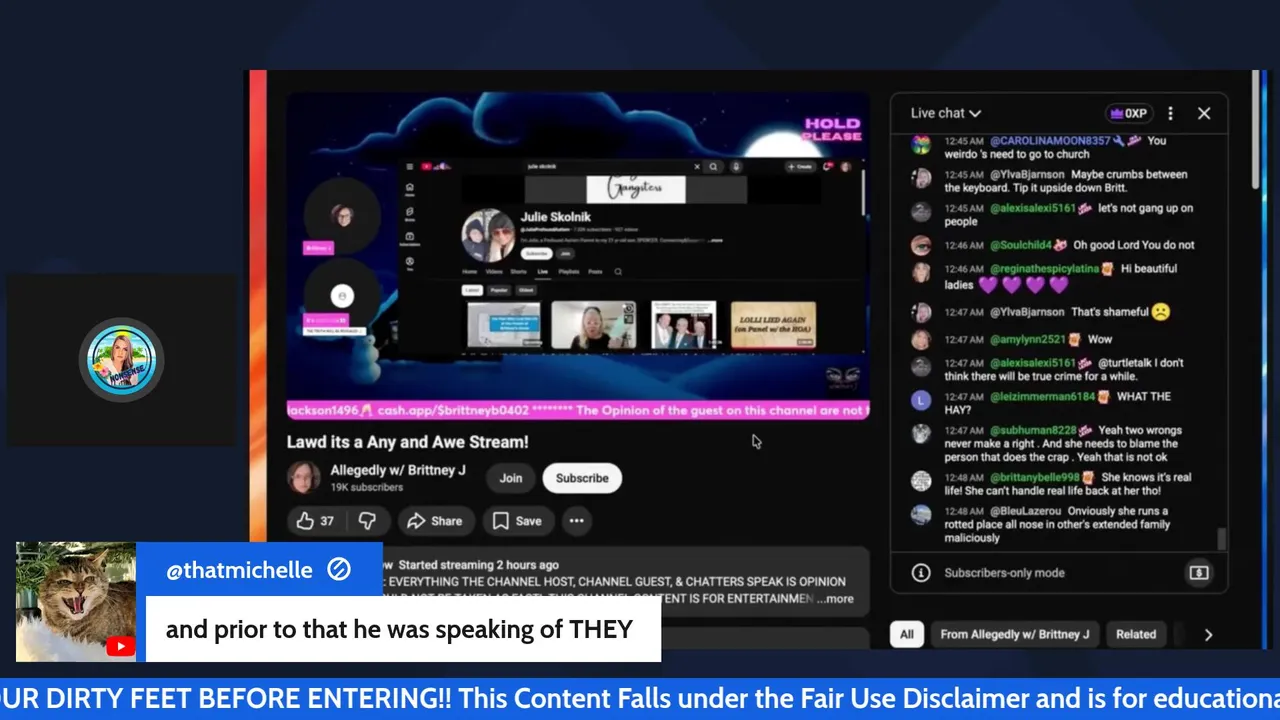This screenshot has width=1280, height=720.
Task: Click @leizimmerman6184's purple L avatar
Action: pyautogui.click(x=921, y=400)
